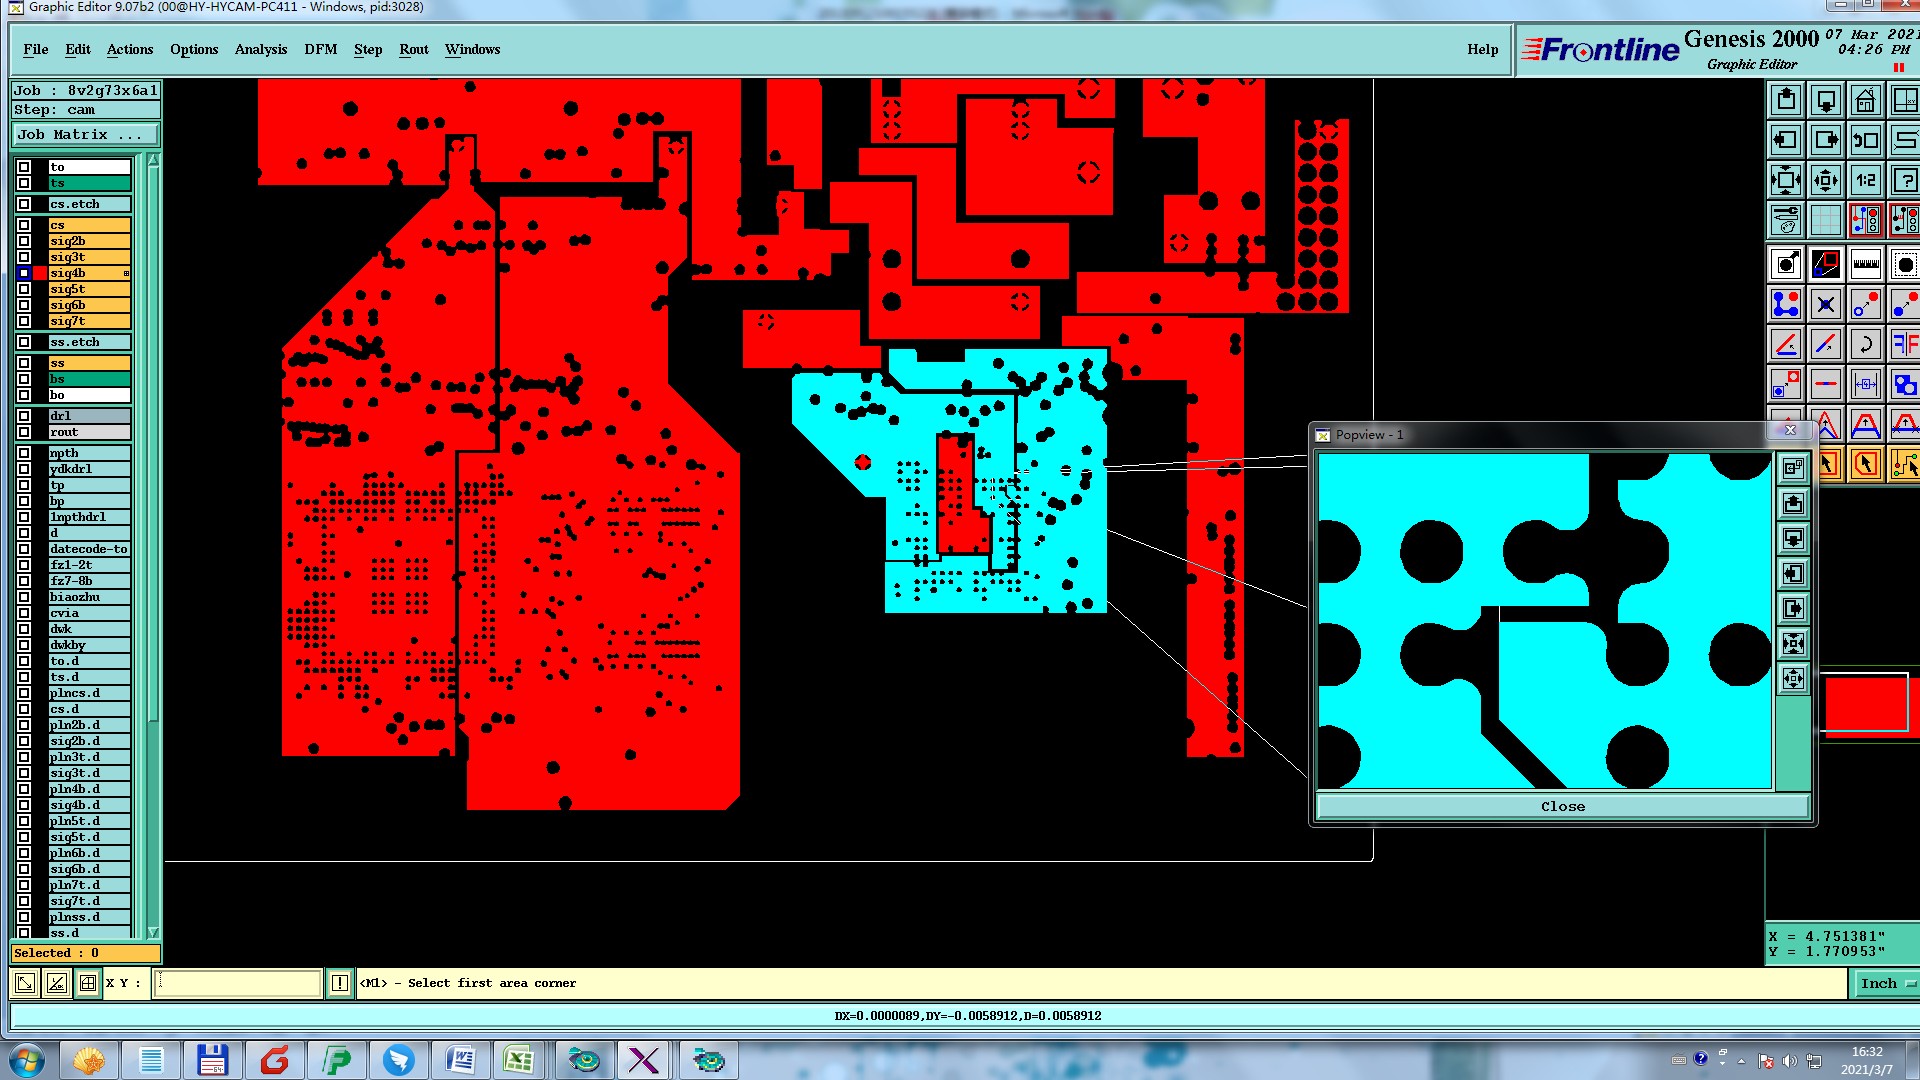Click the Home view icon
1920x1080 pixels.
tap(1865, 101)
